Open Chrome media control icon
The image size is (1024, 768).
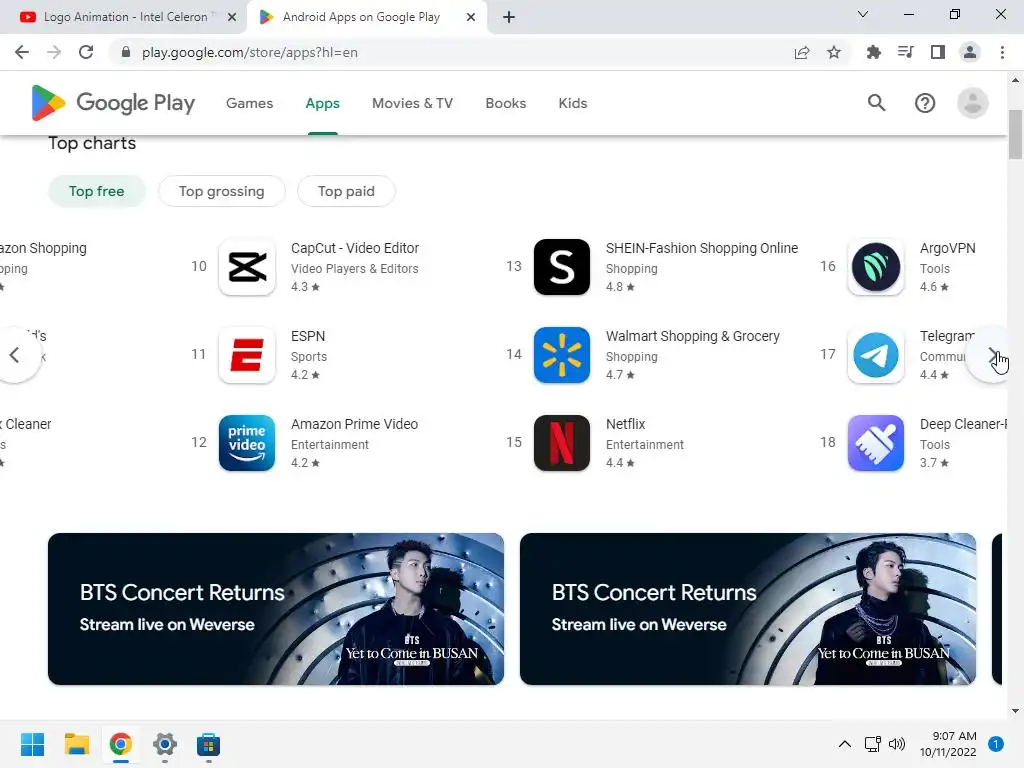[x=905, y=52]
